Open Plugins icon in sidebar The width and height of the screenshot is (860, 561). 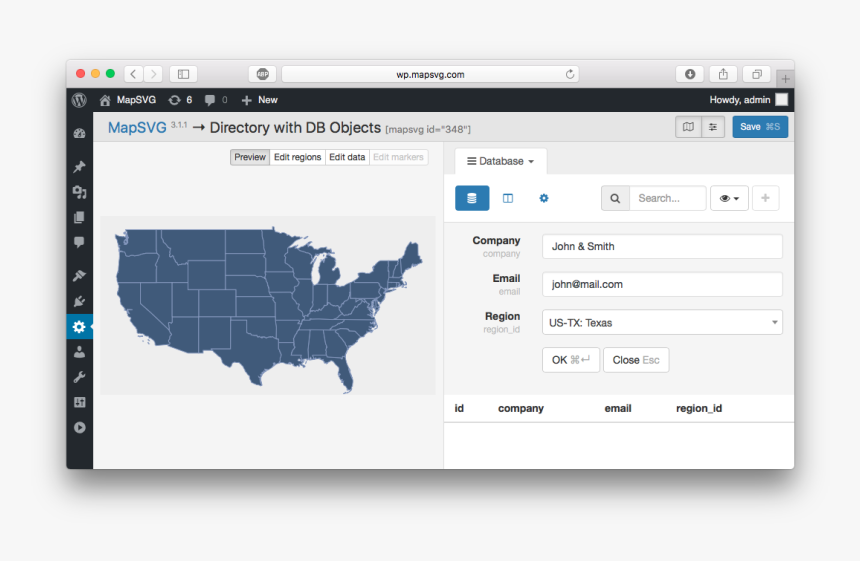(80, 301)
